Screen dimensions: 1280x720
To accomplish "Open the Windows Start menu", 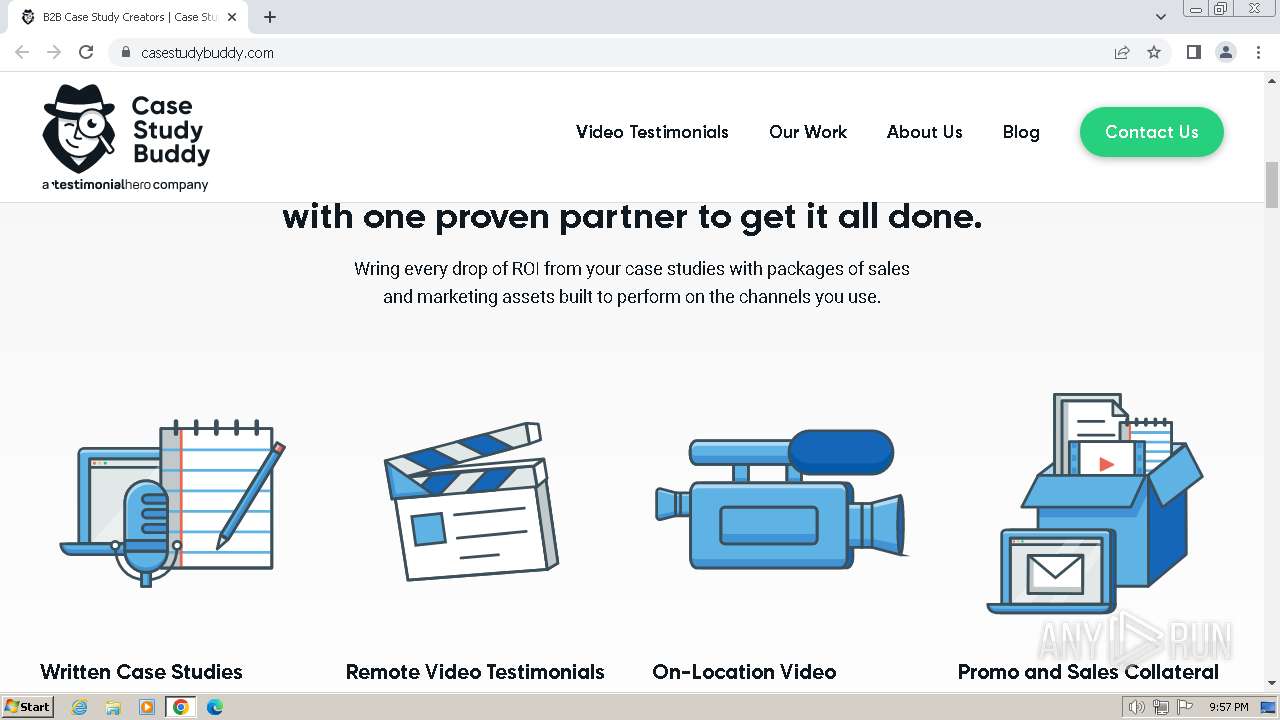I will pos(28,707).
